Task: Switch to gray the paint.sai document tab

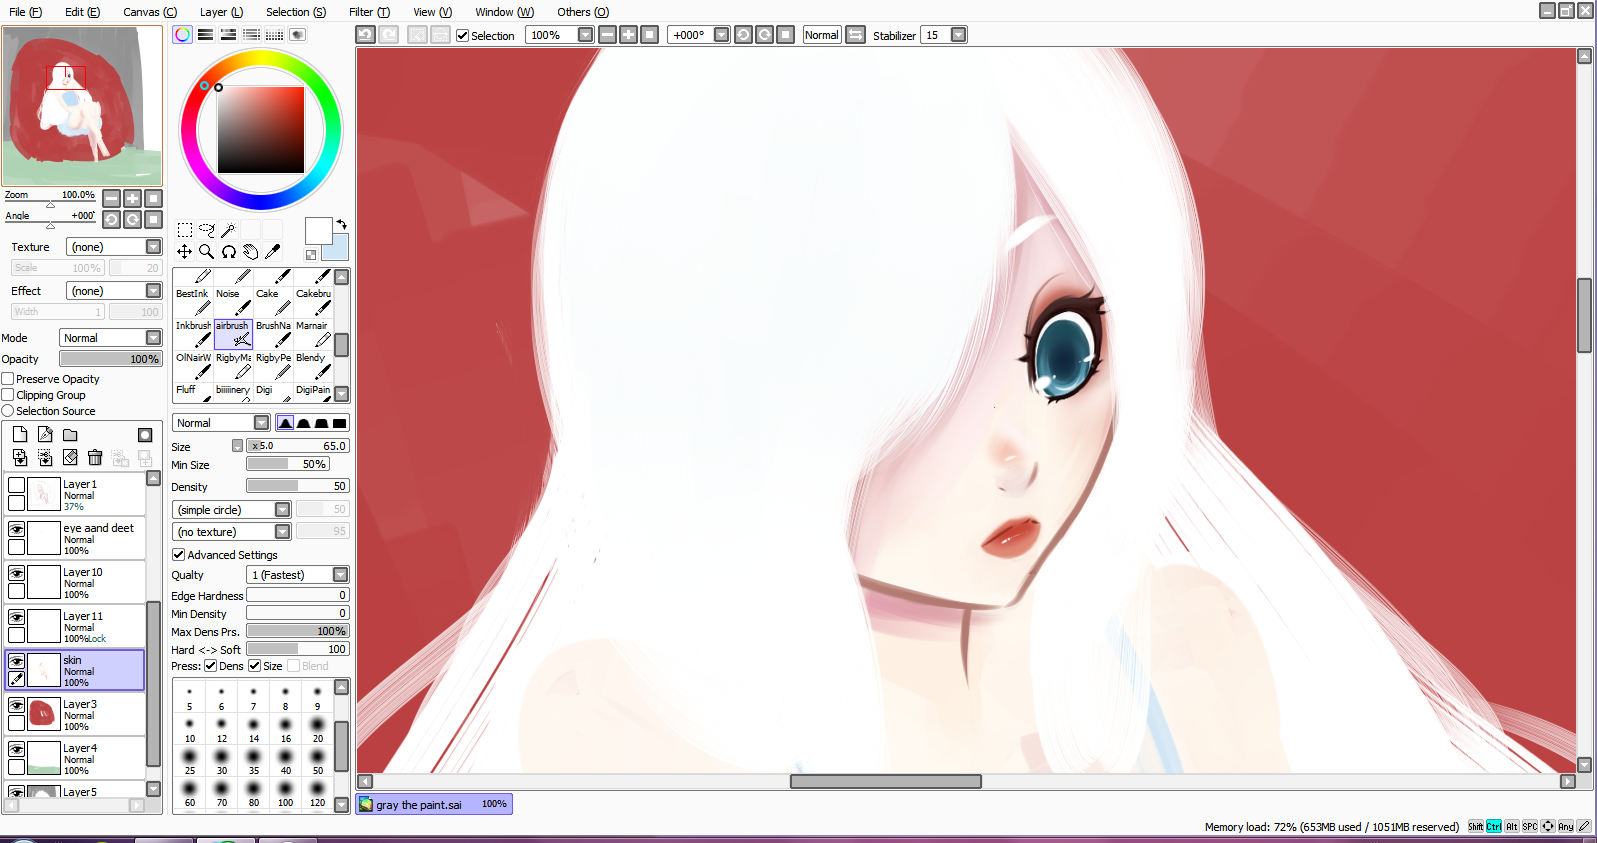Action: (x=434, y=804)
